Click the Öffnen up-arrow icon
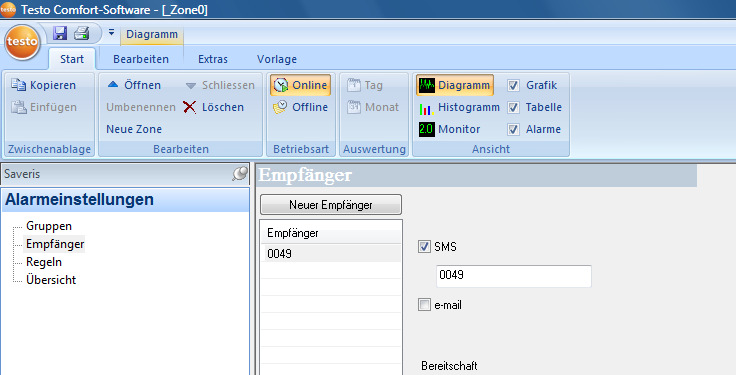This screenshot has height=375, width=736. tap(113, 85)
